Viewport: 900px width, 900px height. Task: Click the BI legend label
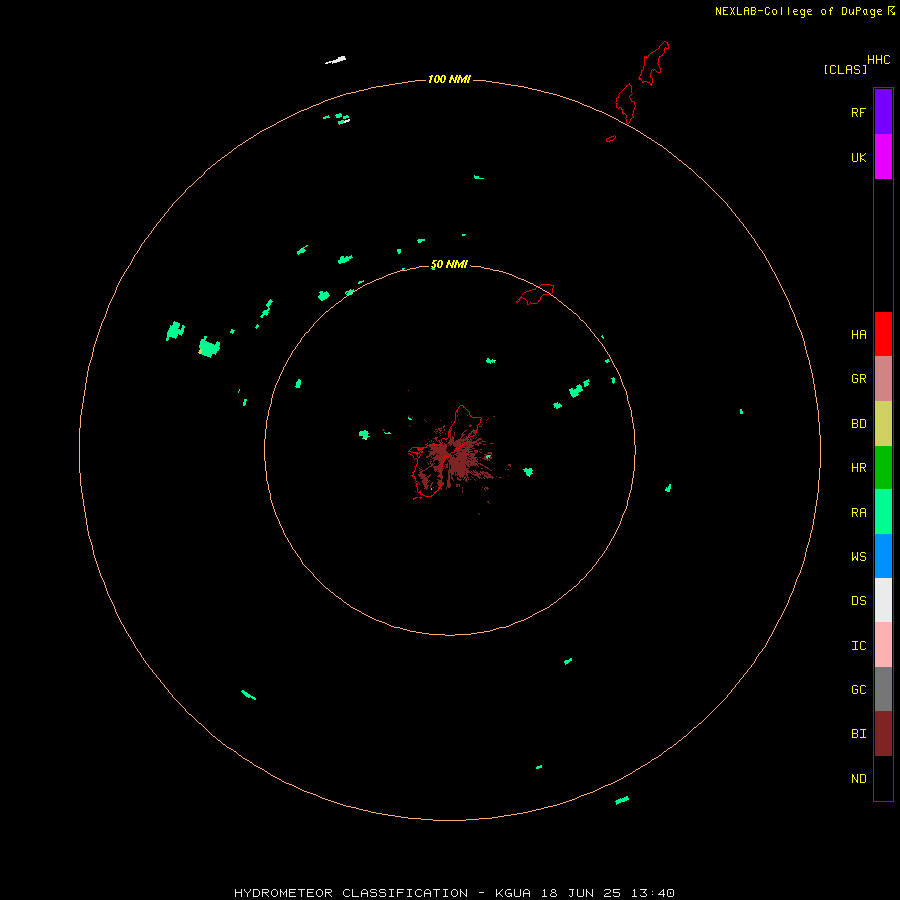pos(859,734)
